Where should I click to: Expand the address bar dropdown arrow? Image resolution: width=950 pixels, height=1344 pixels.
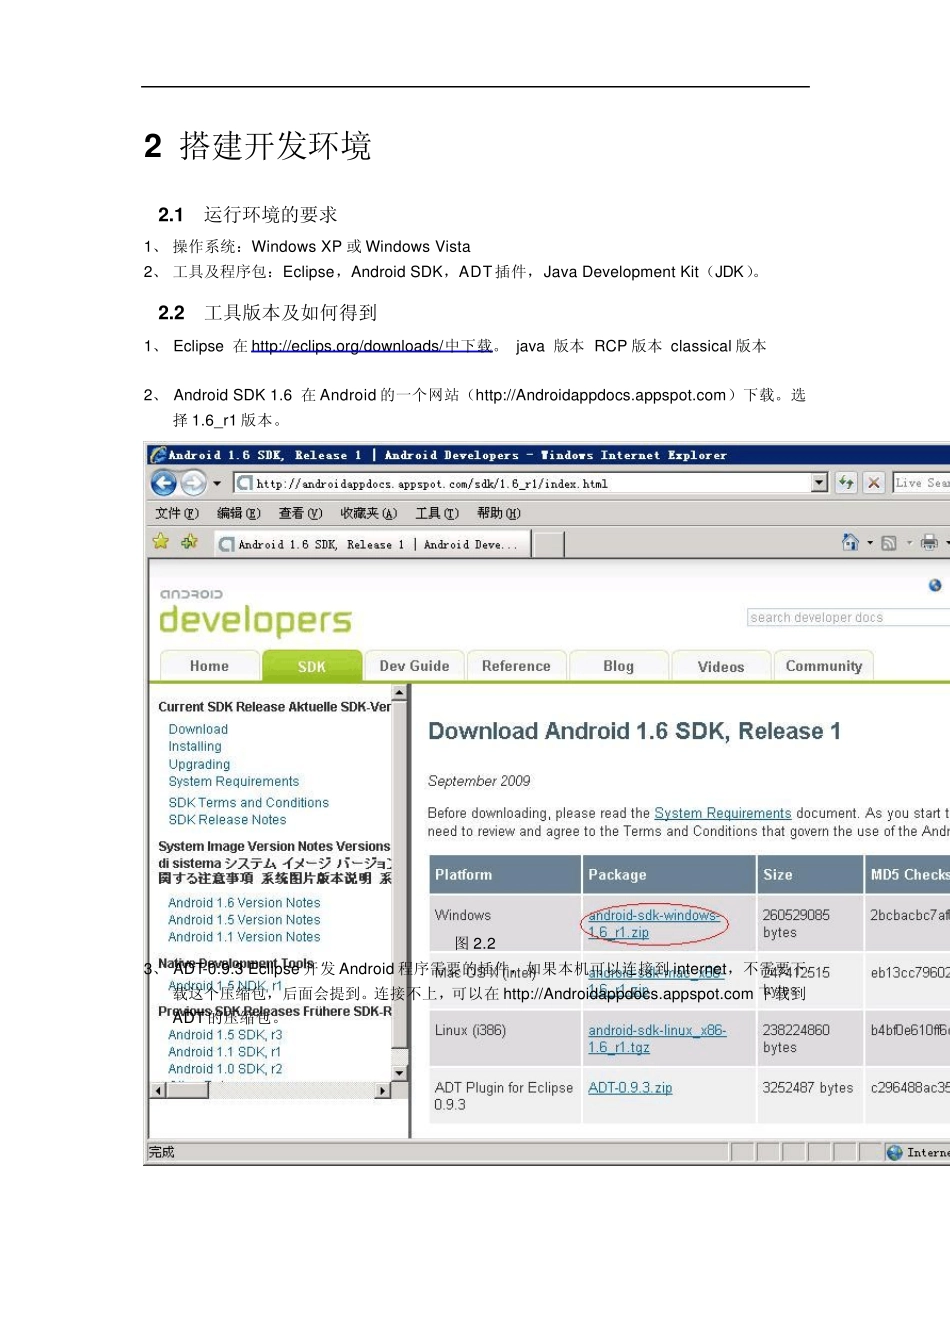click(x=820, y=483)
